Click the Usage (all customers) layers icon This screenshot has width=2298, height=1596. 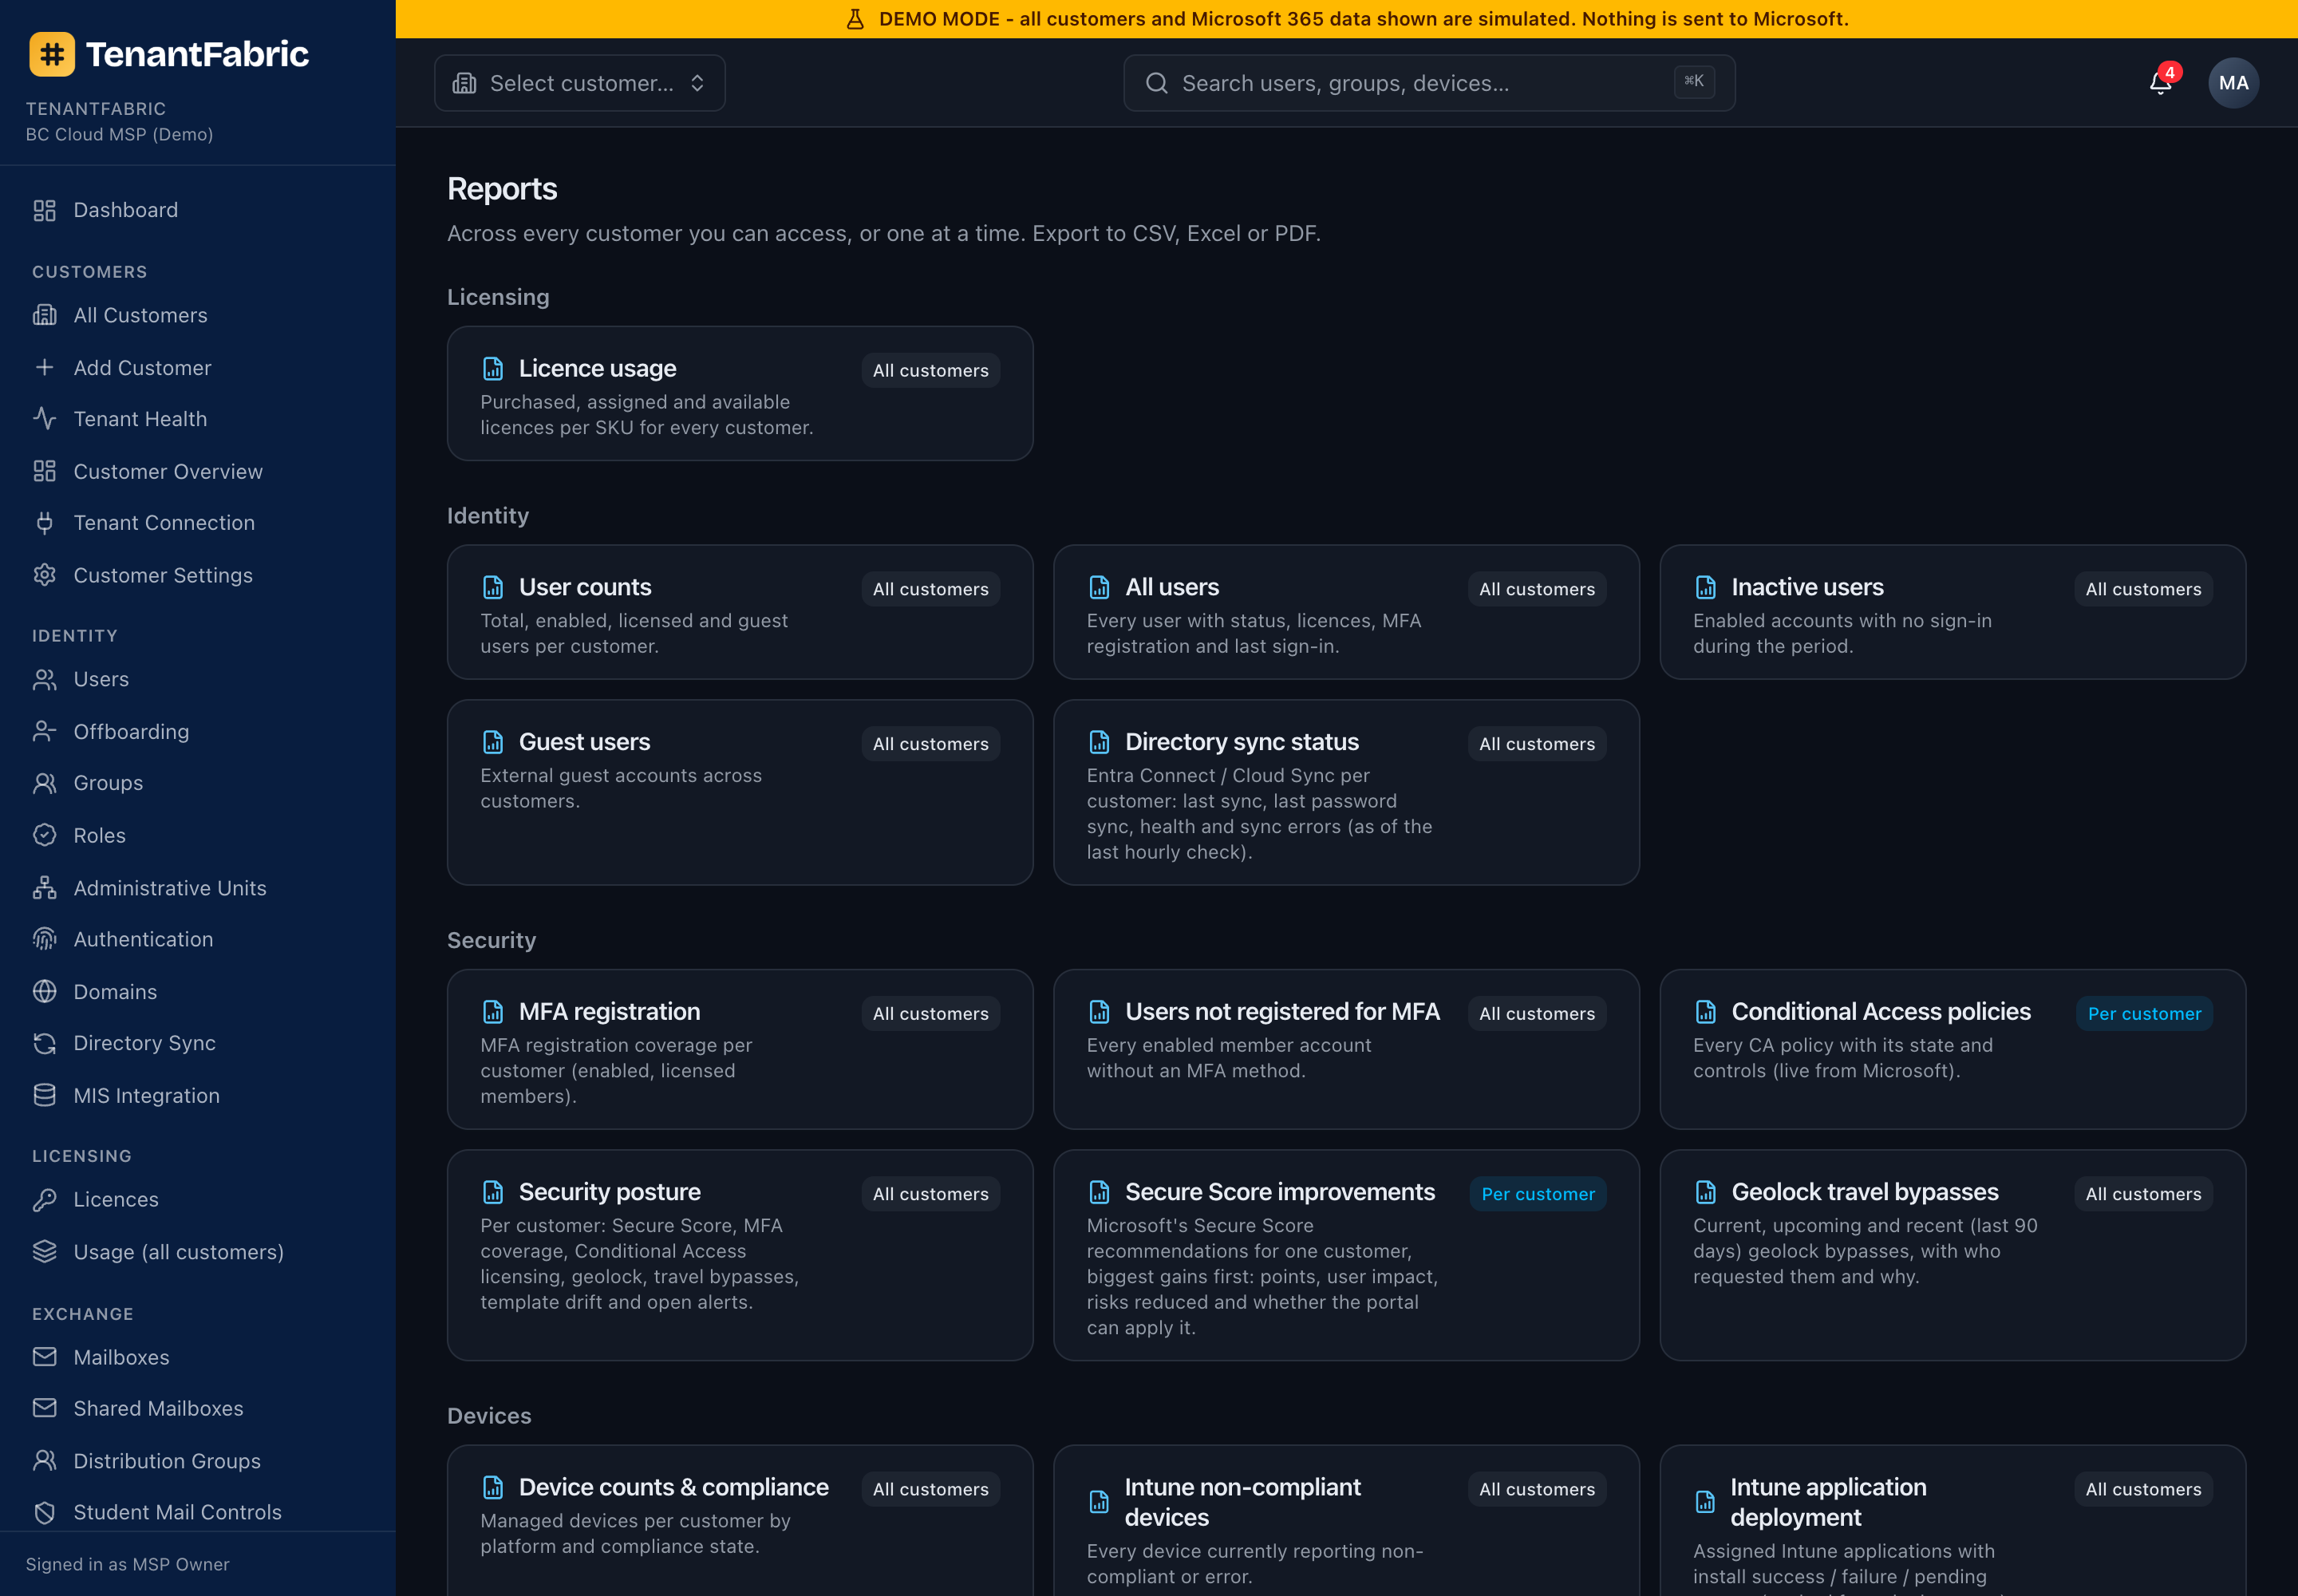[x=45, y=1252]
